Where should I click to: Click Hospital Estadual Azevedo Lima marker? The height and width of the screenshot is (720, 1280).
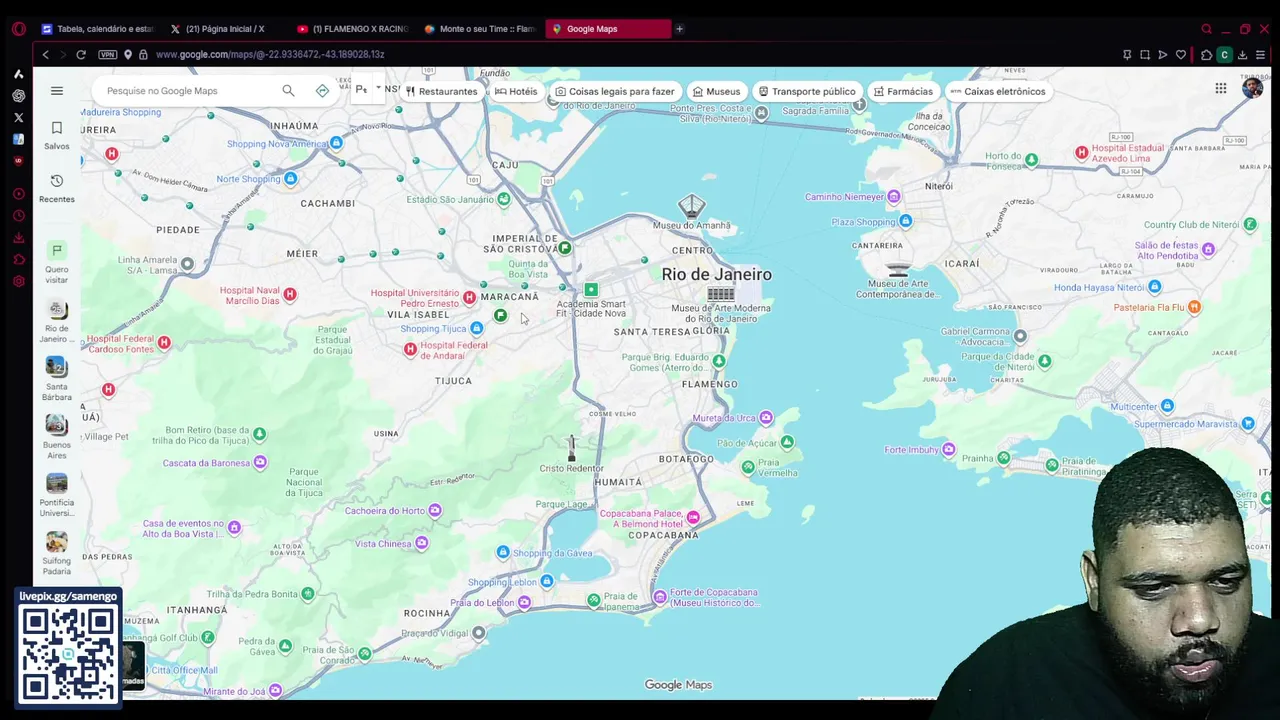[1081, 153]
